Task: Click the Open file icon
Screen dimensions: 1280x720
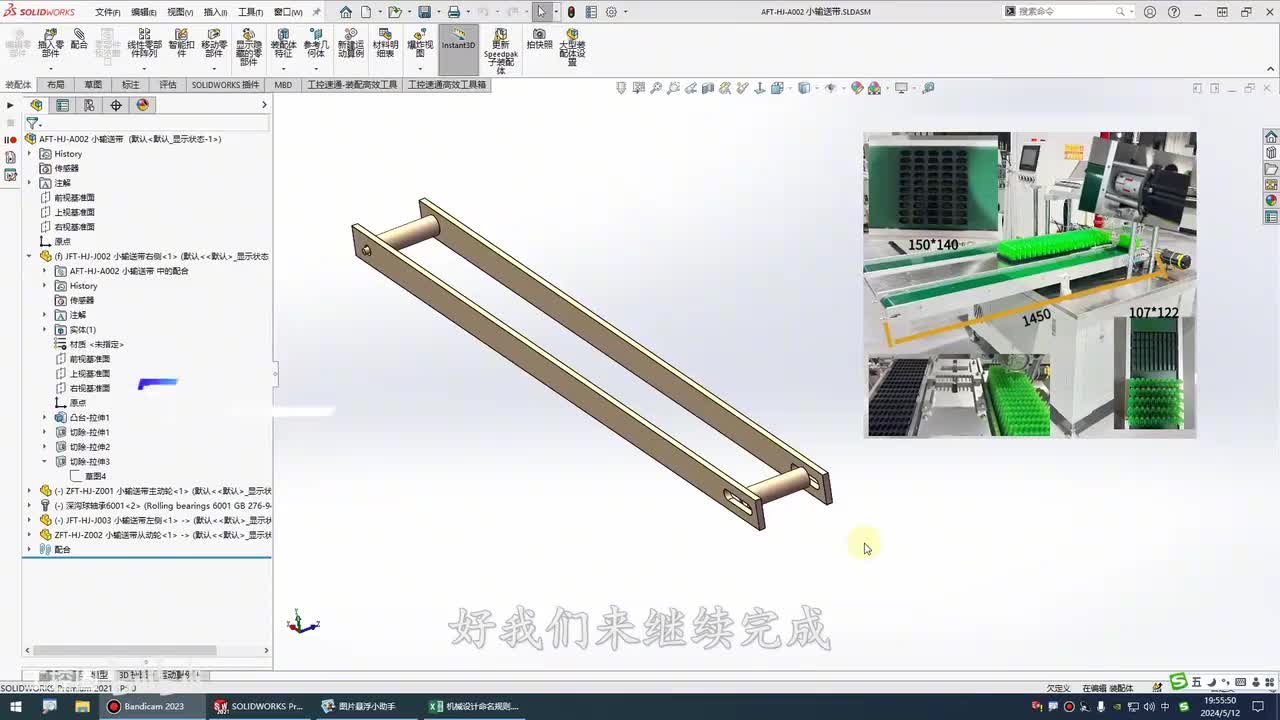Action: coord(394,12)
